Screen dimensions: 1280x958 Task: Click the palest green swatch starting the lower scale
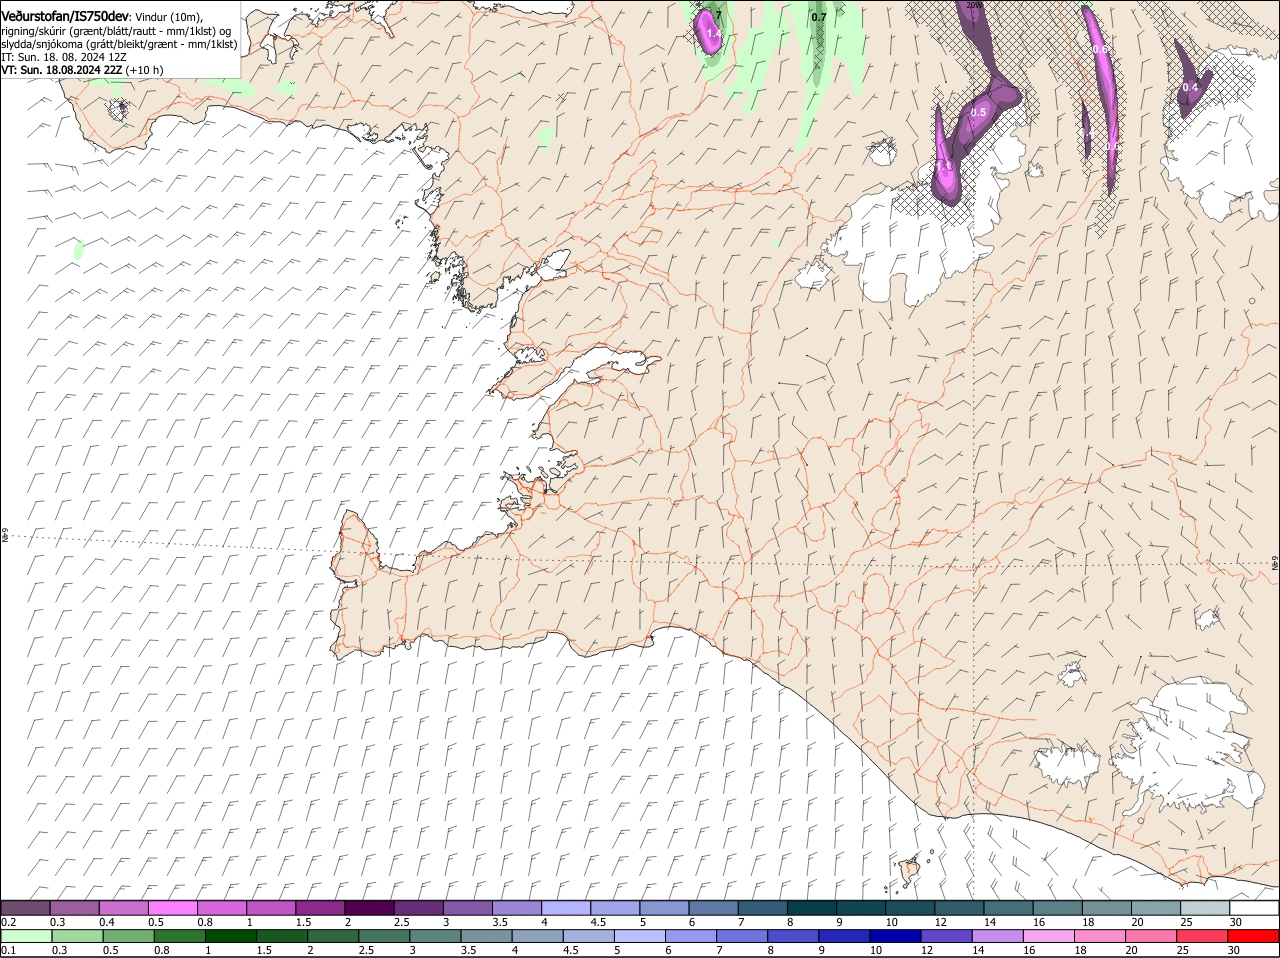pyautogui.click(x=25, y=936)
